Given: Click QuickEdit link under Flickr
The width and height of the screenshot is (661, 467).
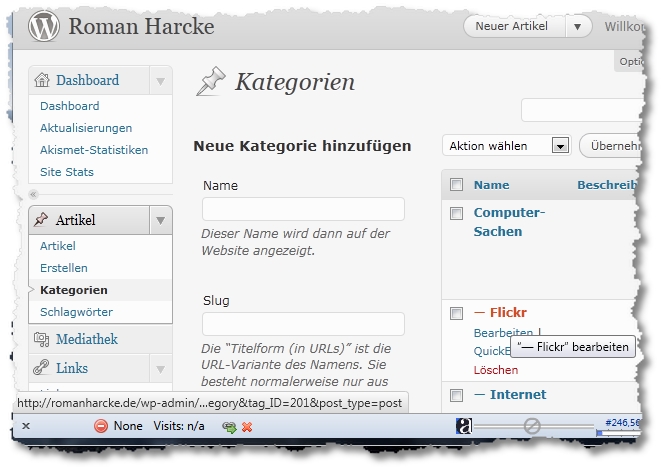Looking at the screenshot, I should point(492,351).
